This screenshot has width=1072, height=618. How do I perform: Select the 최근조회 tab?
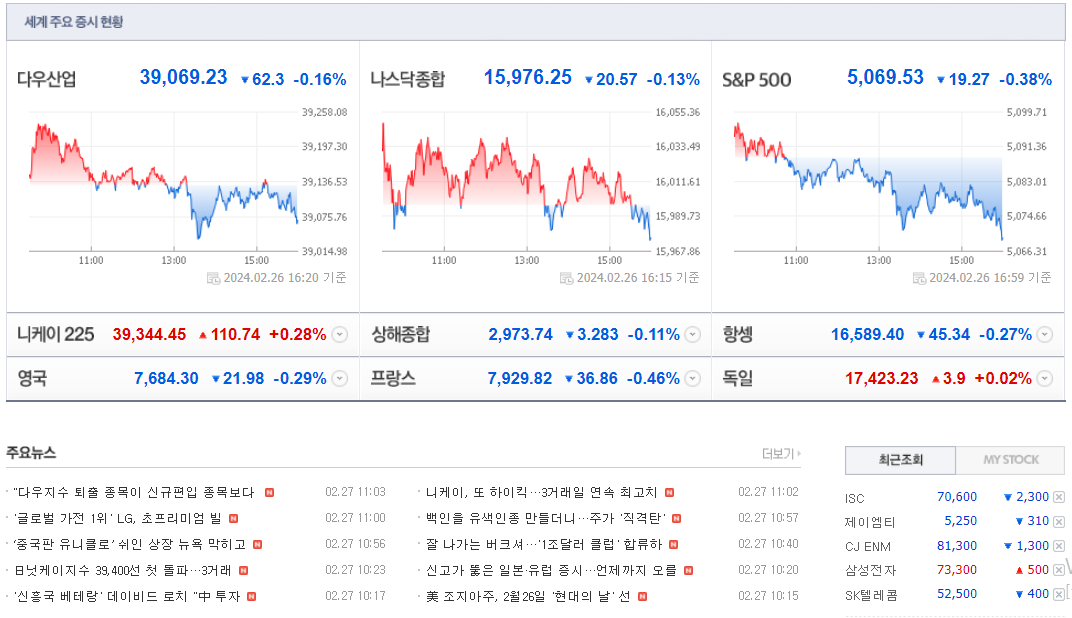coord(900,460)
